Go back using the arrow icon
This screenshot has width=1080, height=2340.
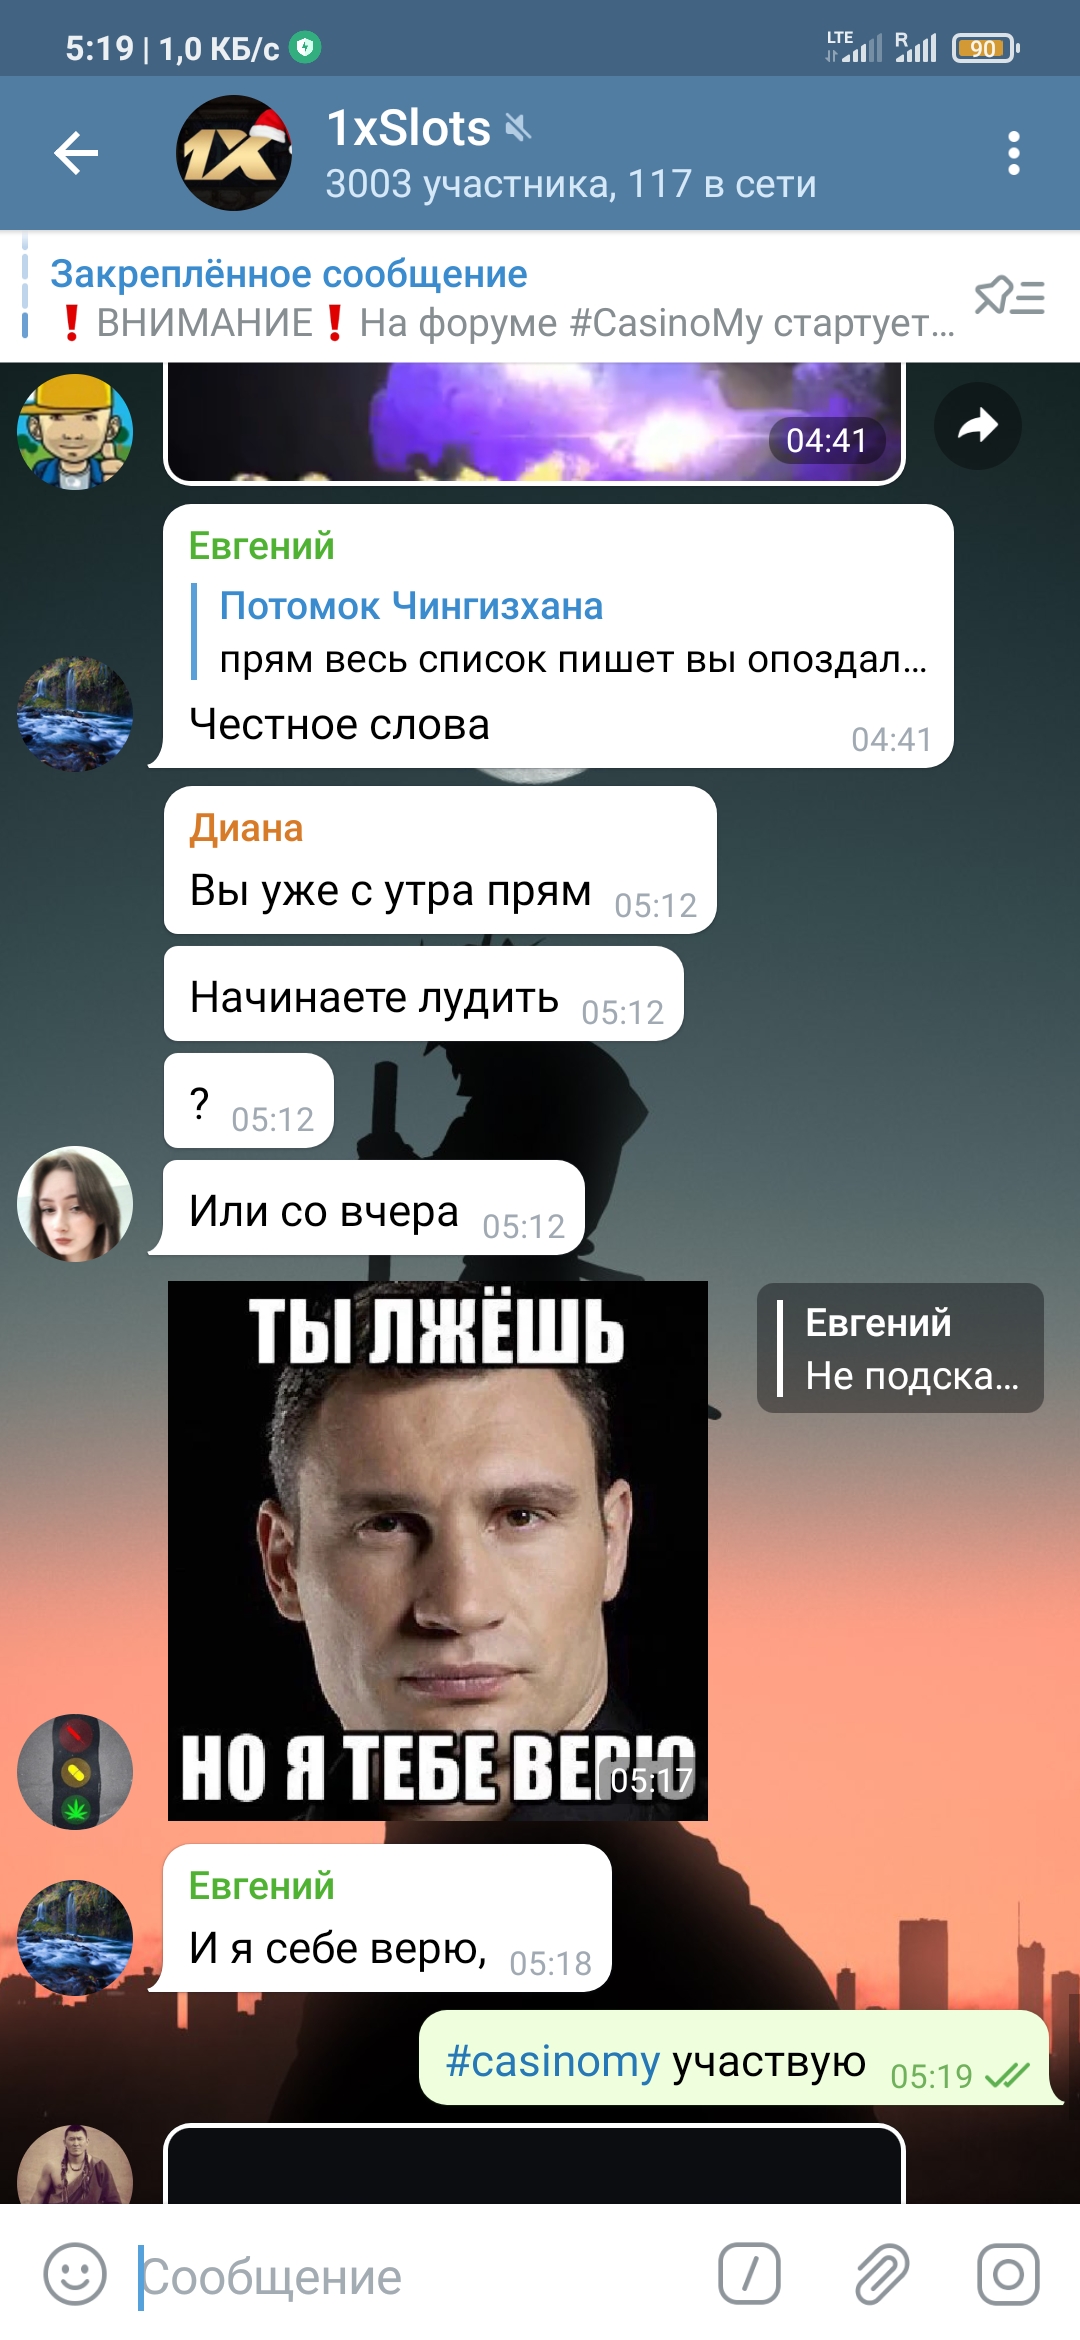tap(76, 153)
